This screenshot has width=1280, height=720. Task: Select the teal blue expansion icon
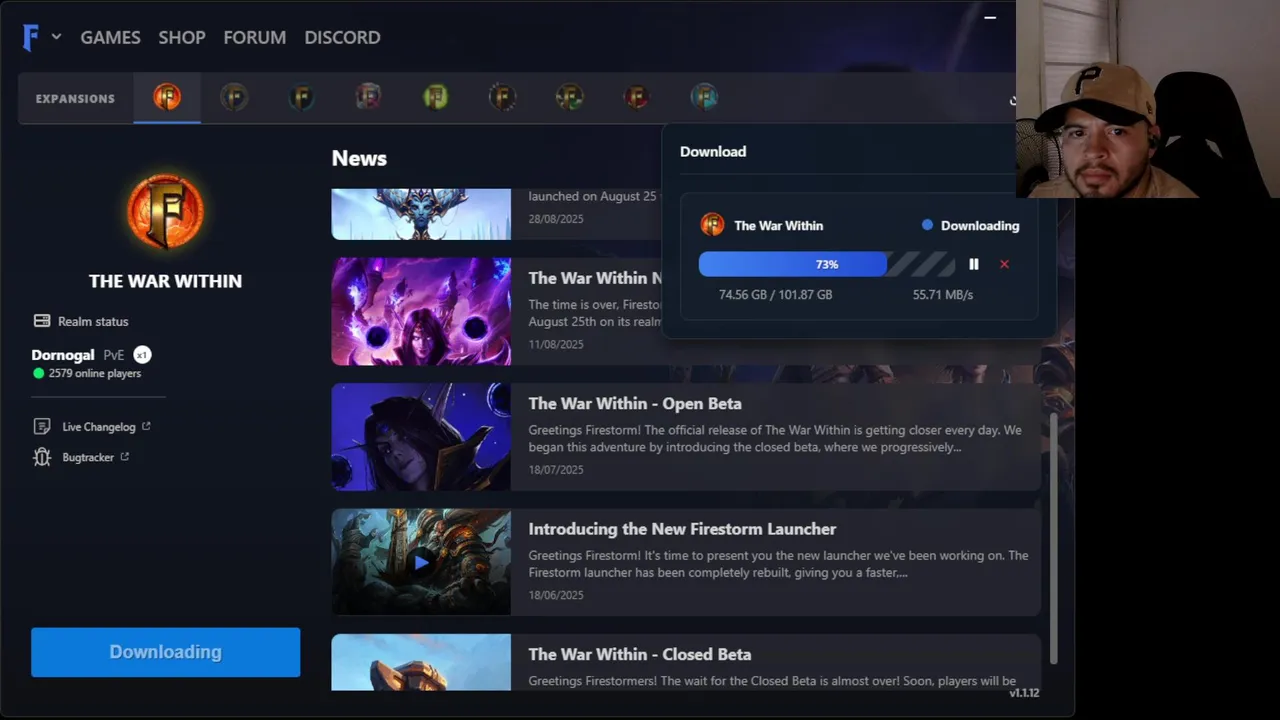coord(704,97)
